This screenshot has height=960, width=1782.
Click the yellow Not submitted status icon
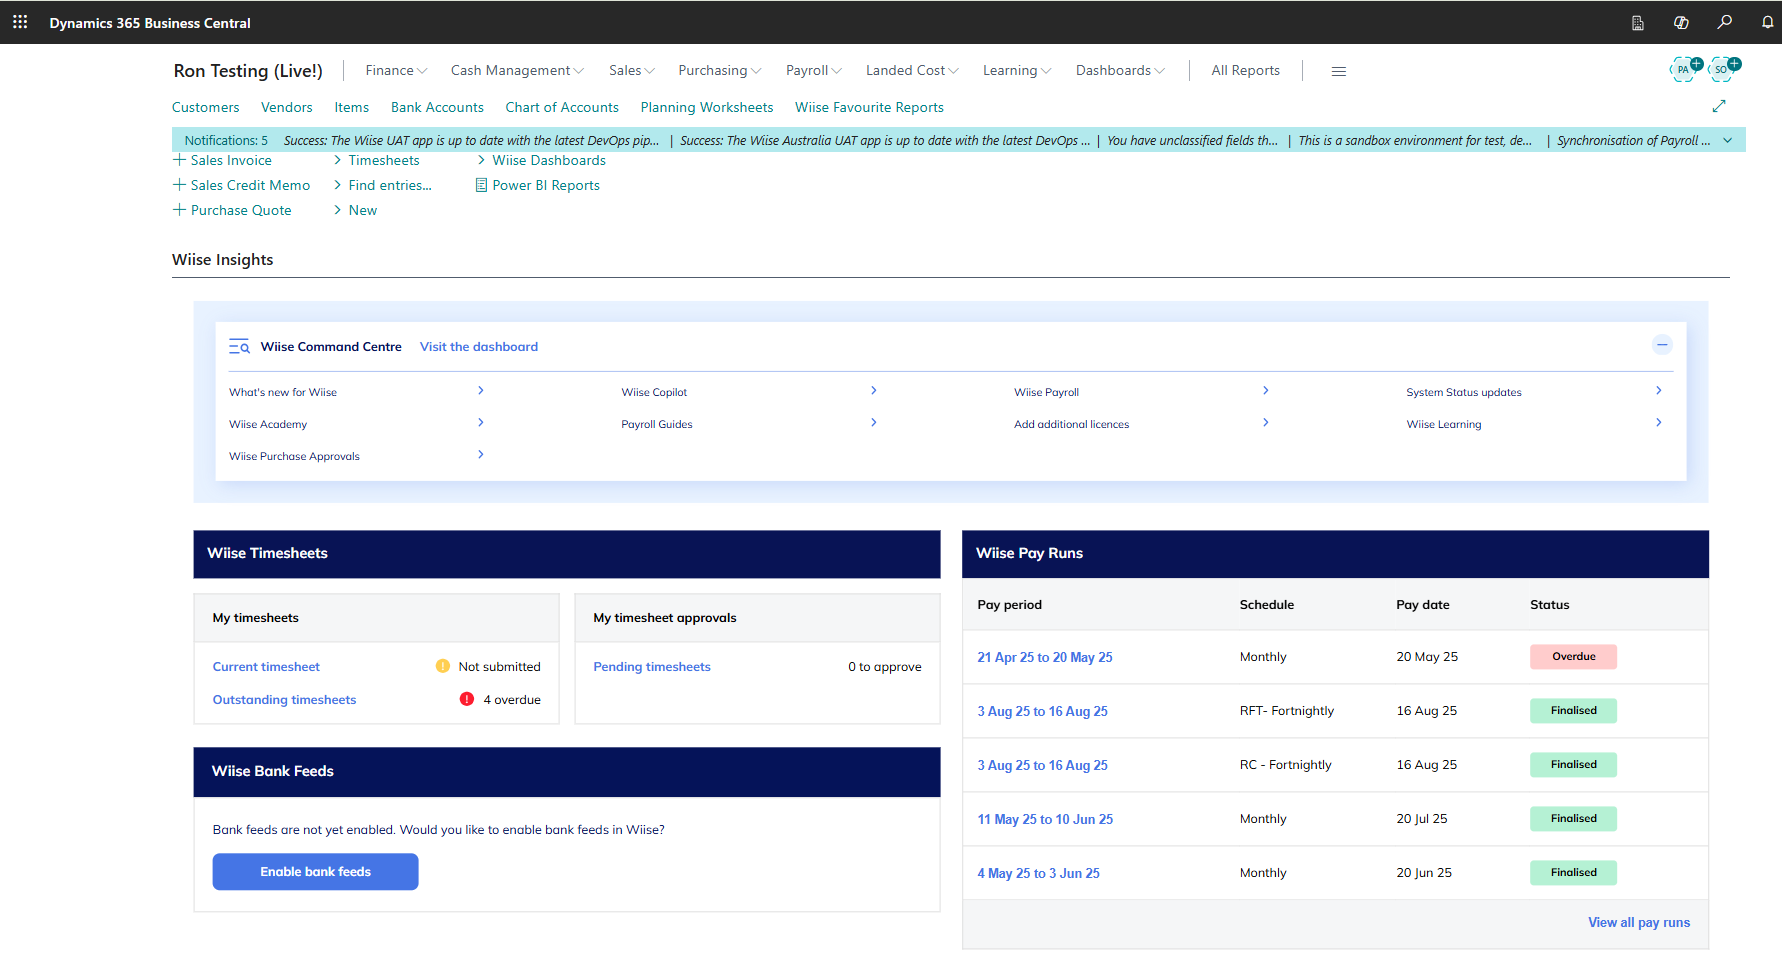[x=442, y=666]
